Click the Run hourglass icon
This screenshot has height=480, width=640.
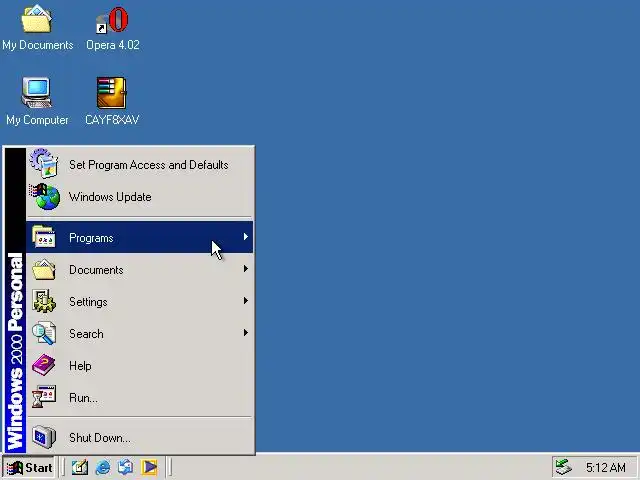[44, 397]
